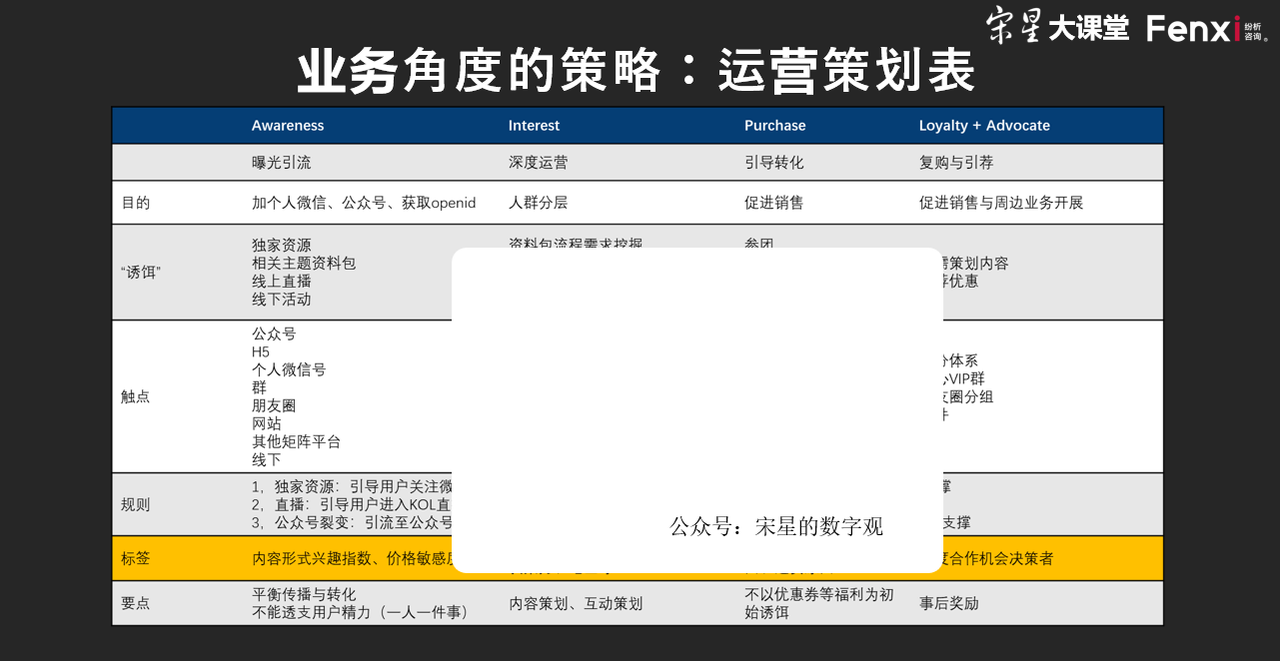1280x661 pixels.
Task: Select the 内容策划、互动策划 cell
Action: pyautogui.click(x=575, y=603)
